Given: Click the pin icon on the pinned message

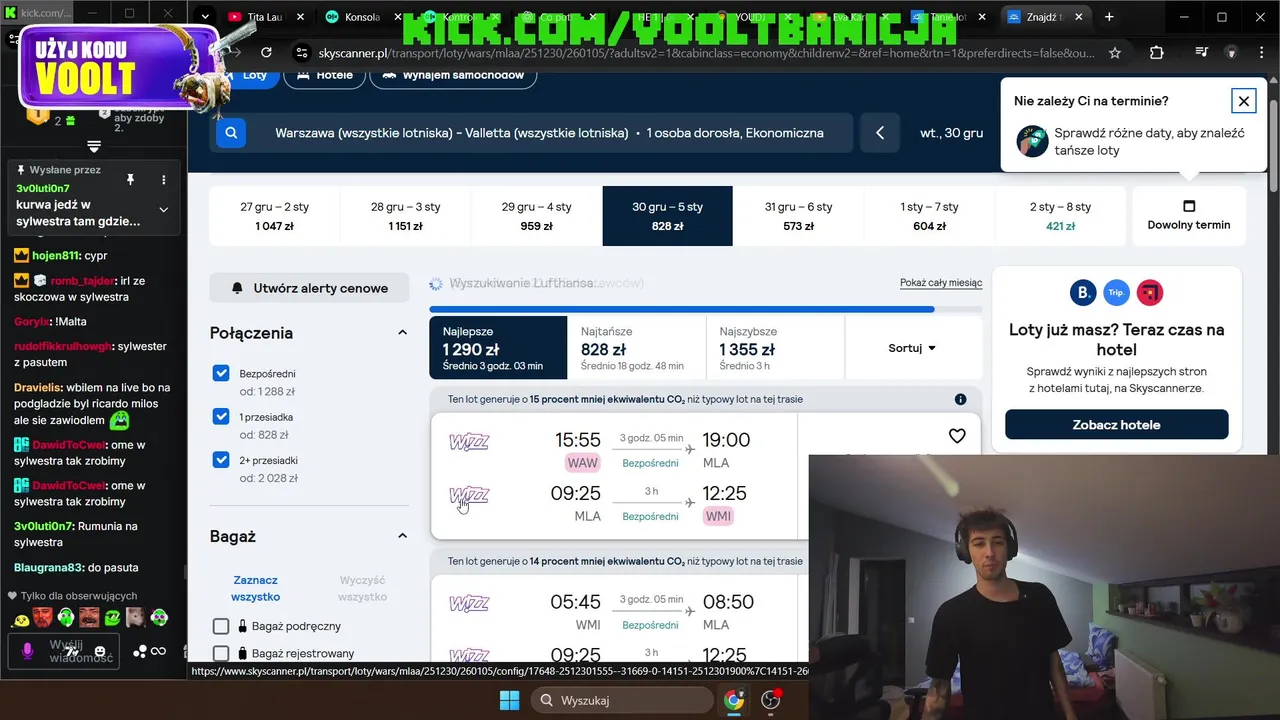Looking at the screenshot, I should [x=130, y=180].
